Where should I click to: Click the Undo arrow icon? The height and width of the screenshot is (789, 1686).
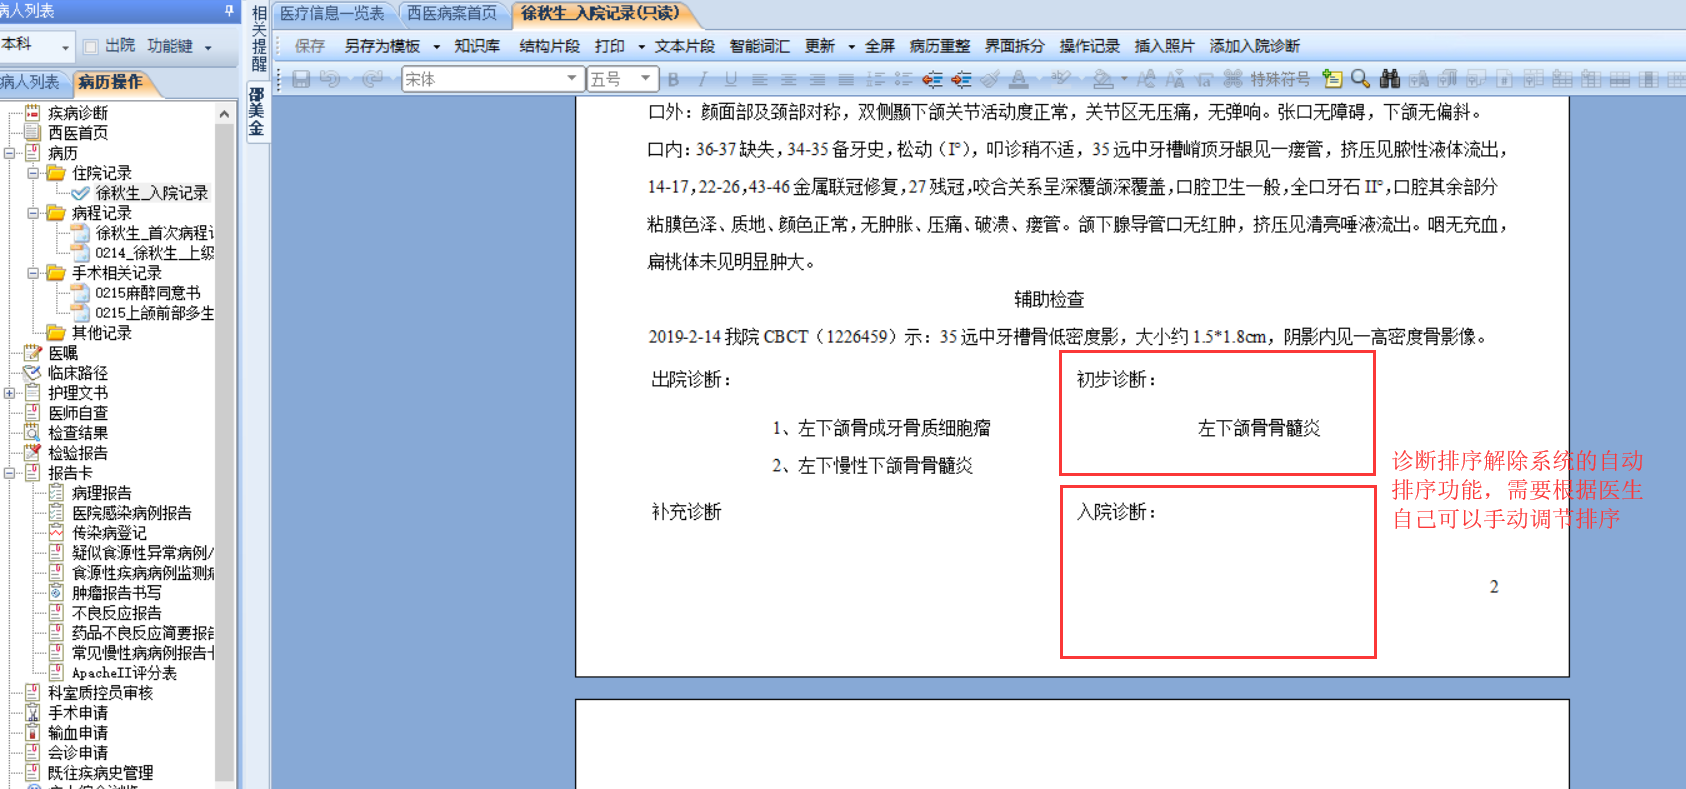[330, 79]
